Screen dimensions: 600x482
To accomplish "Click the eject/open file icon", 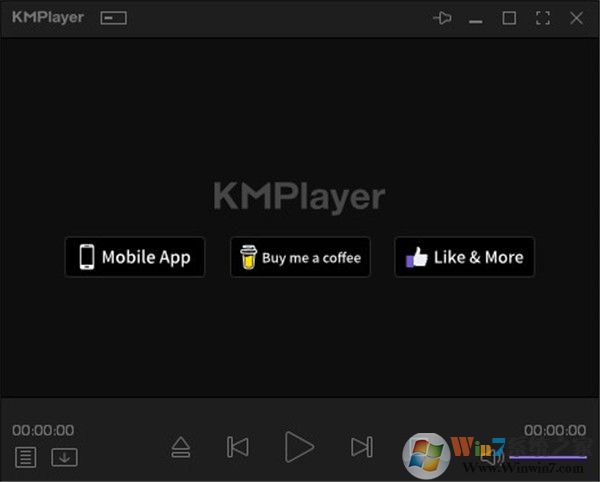I will 181,447.
